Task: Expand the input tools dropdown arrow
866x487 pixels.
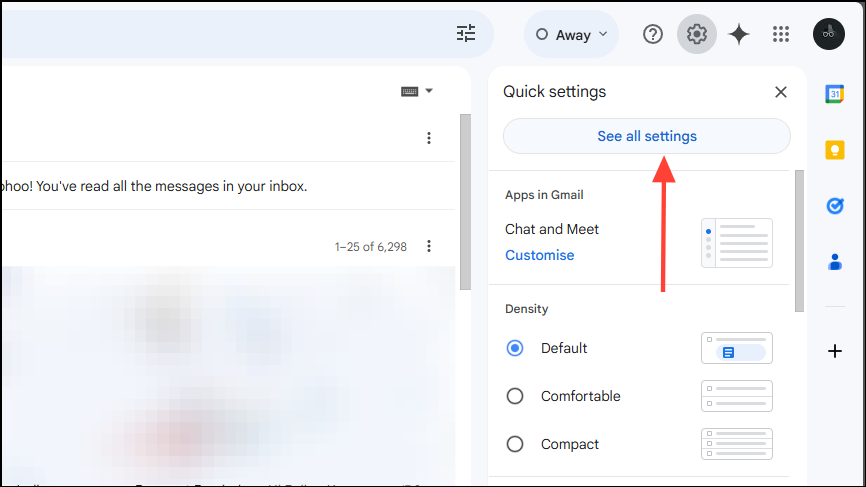Action: [429, 91]
